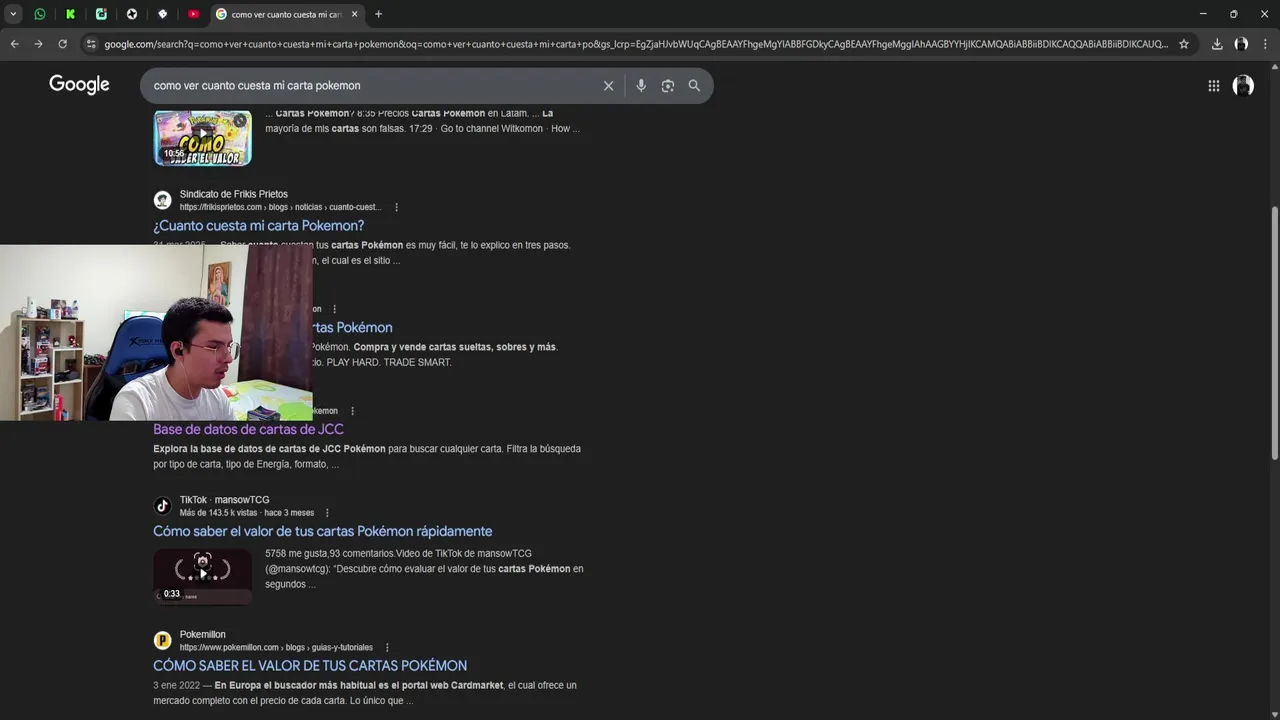Open the Chrome profile avatar
The image size is (1280, 720).
(1241, 44)
